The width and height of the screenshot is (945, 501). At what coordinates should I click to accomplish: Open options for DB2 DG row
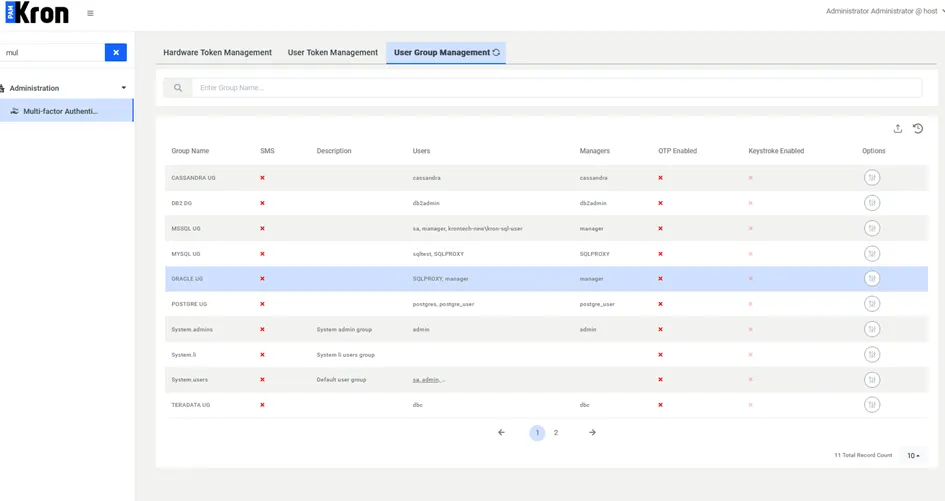872,203
